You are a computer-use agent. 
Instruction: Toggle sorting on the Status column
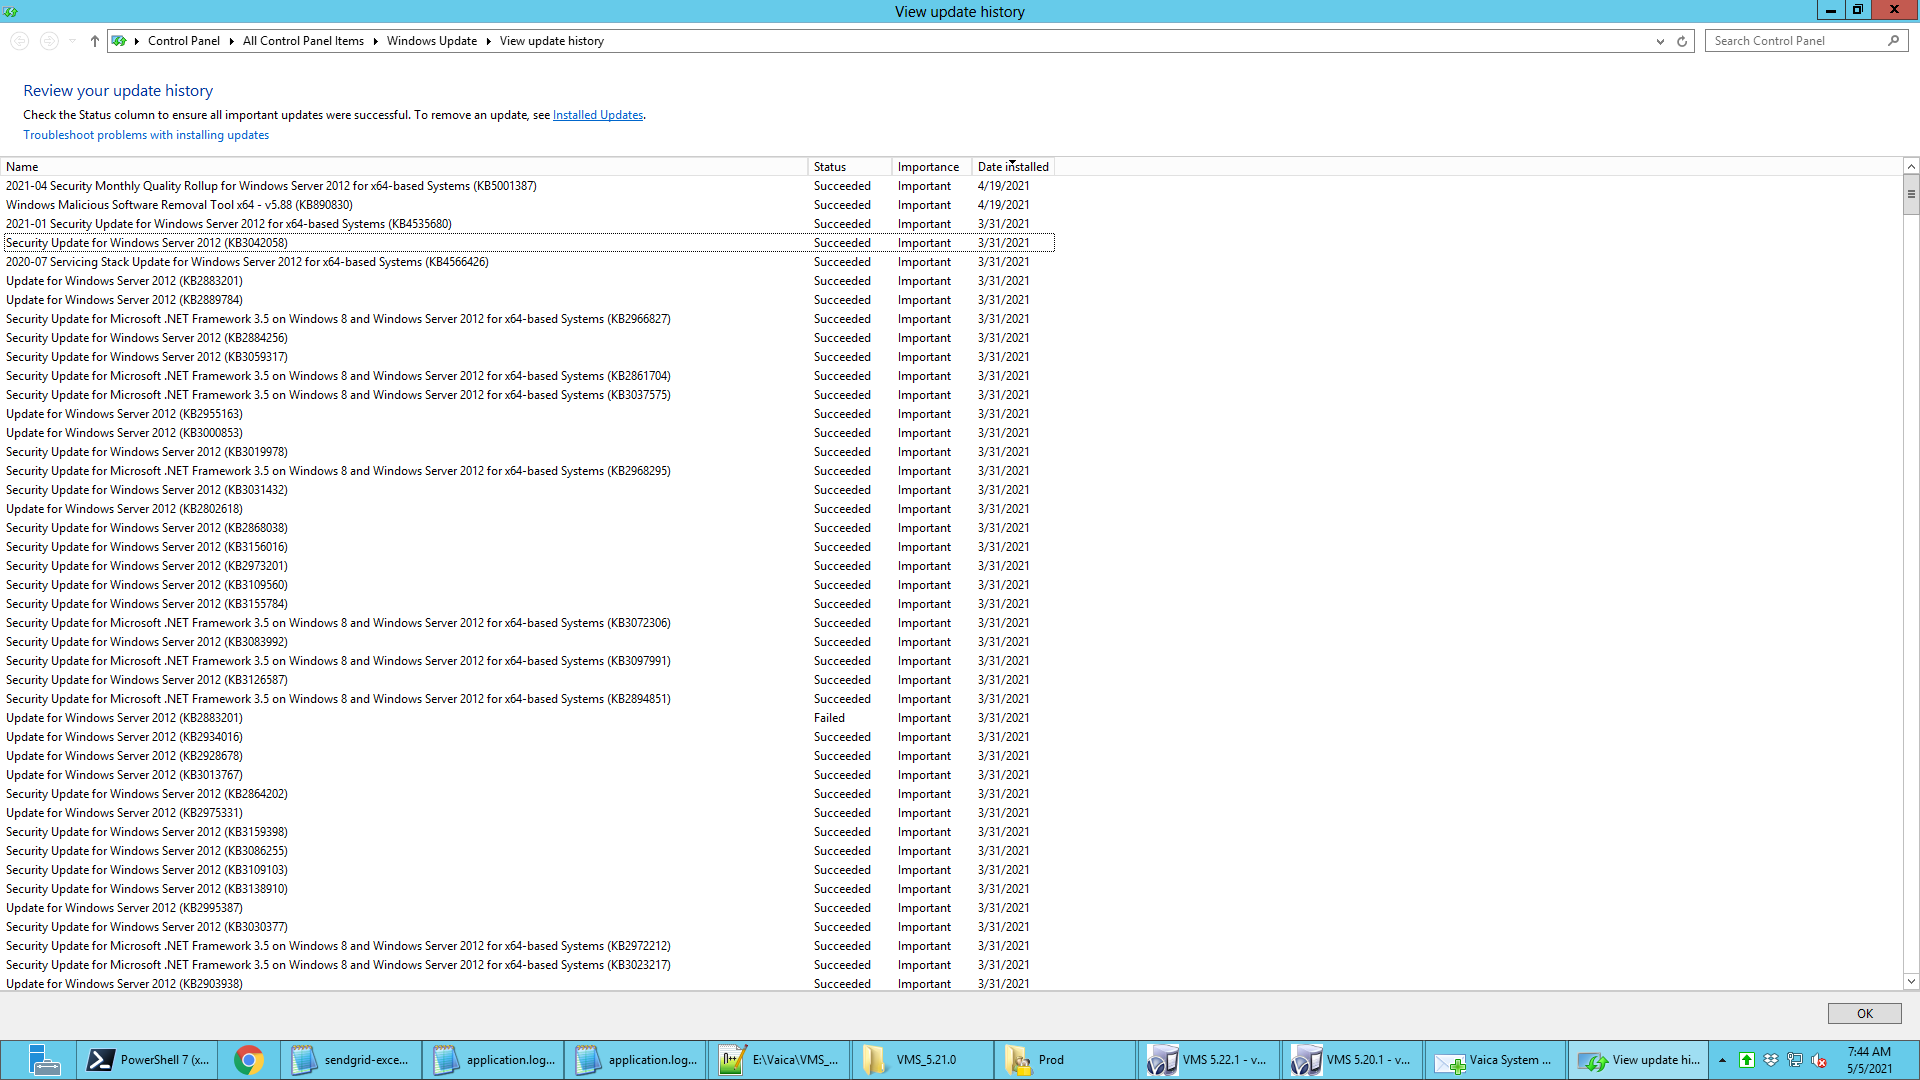point(848,166)
